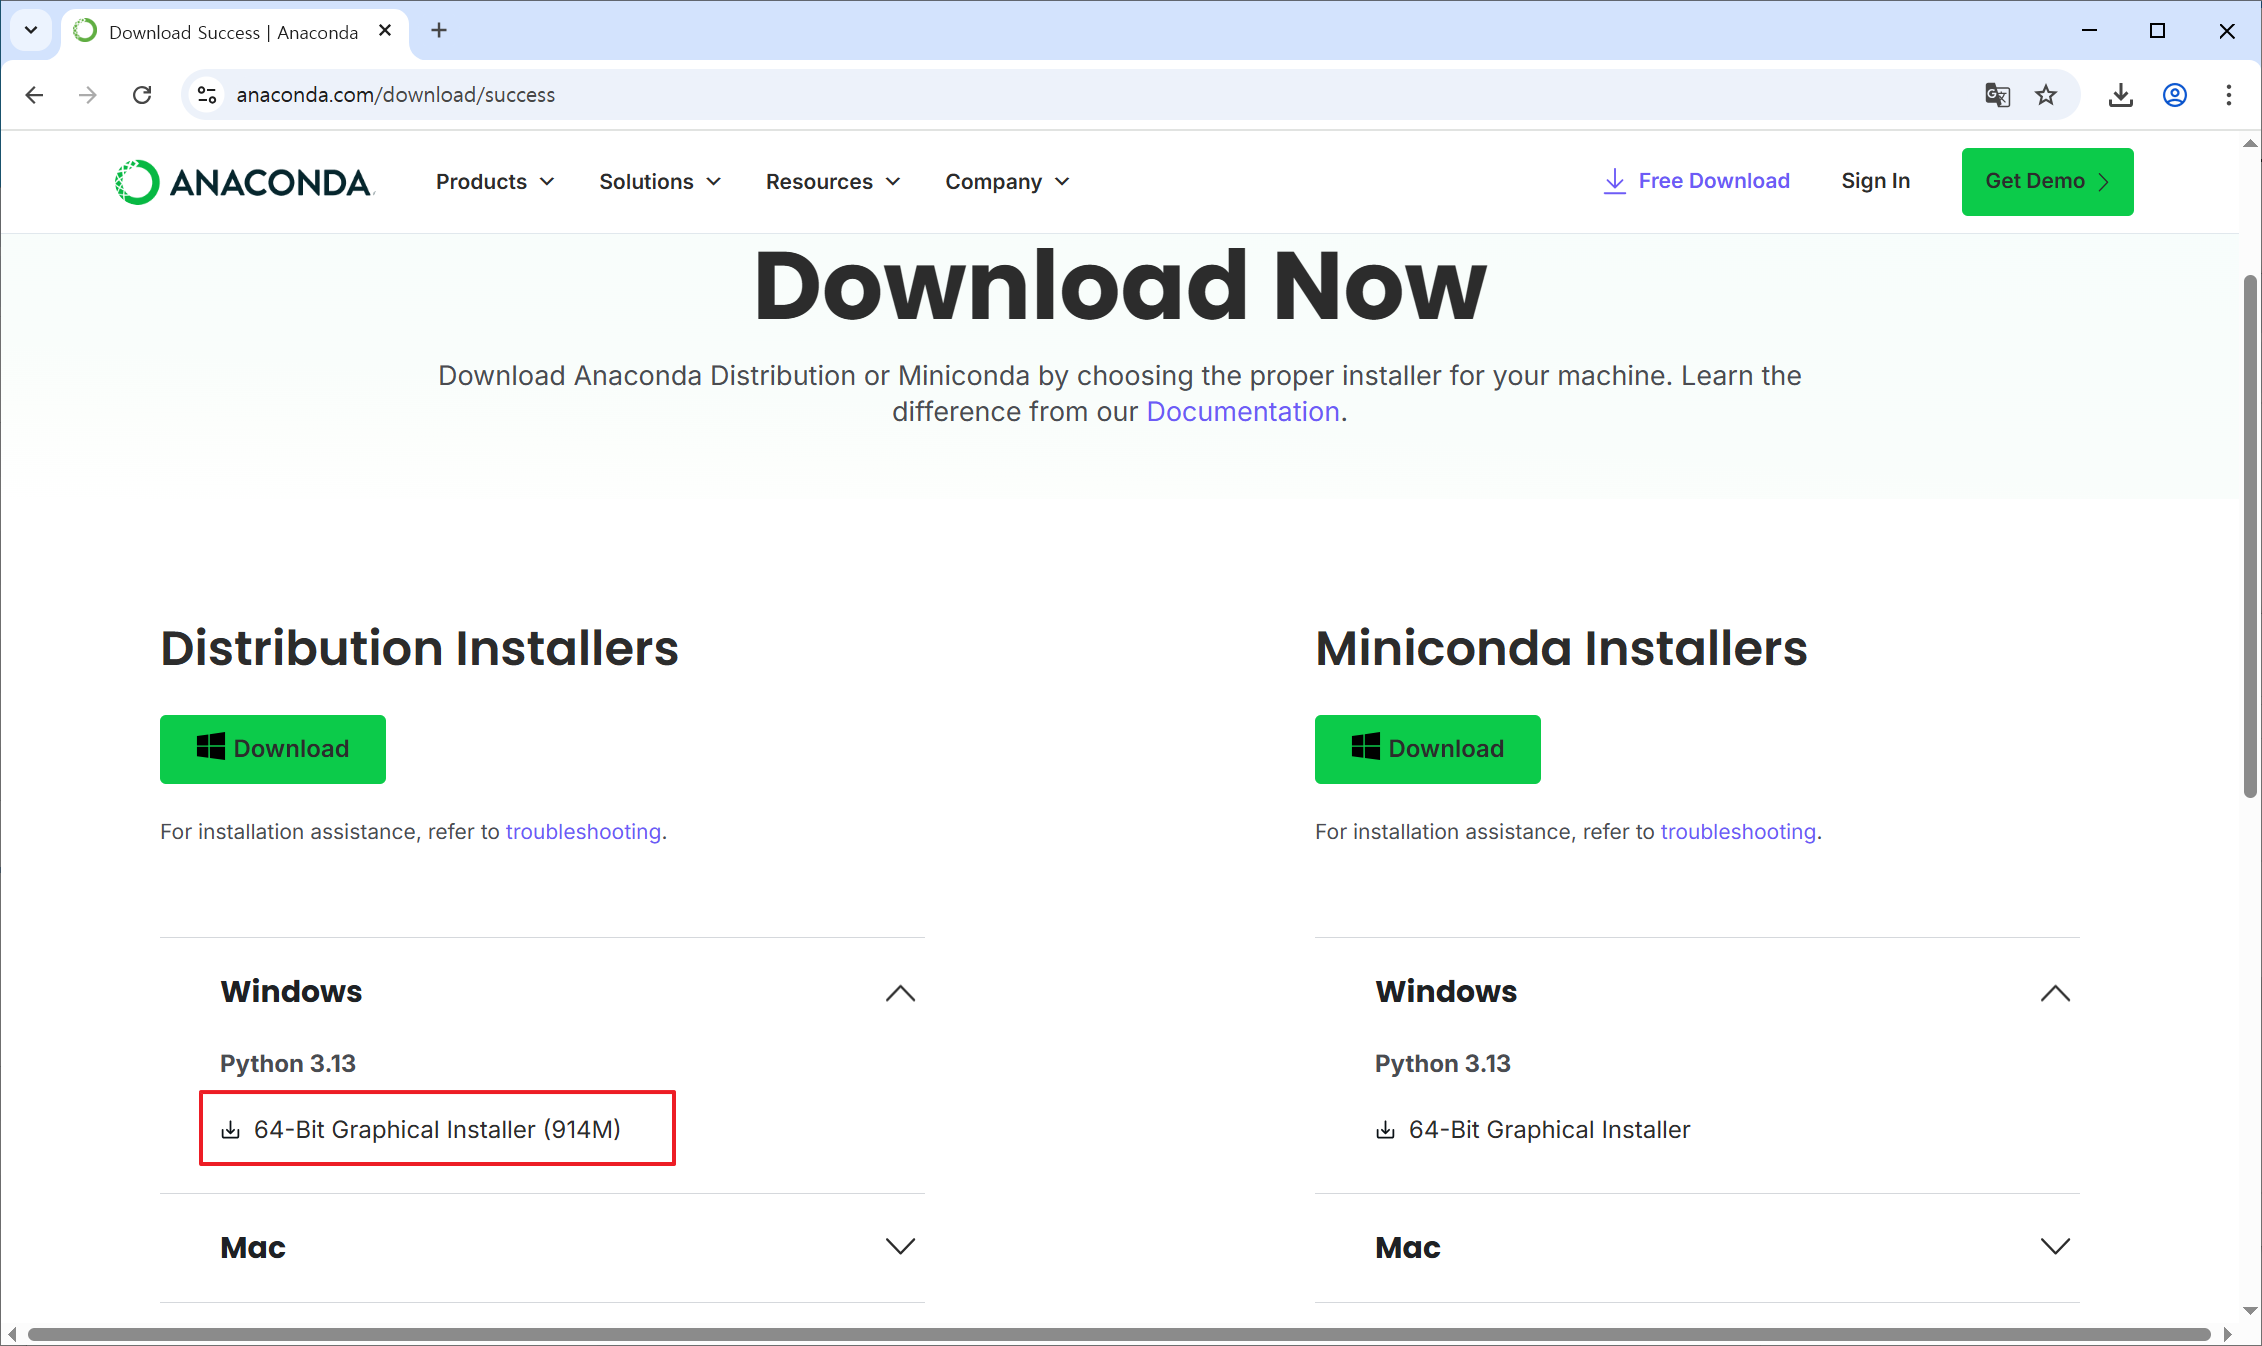Open Chrome downloads tray icon
The width and height of the screenshot is (2262, 1346).
(2120, 95)
